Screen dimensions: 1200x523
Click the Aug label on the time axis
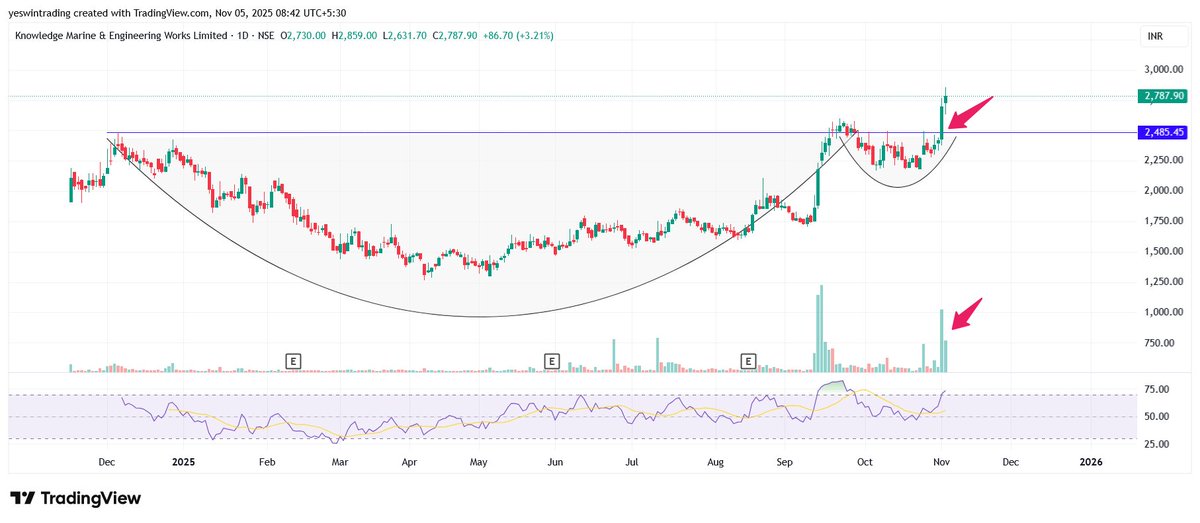tap(715, 462)
